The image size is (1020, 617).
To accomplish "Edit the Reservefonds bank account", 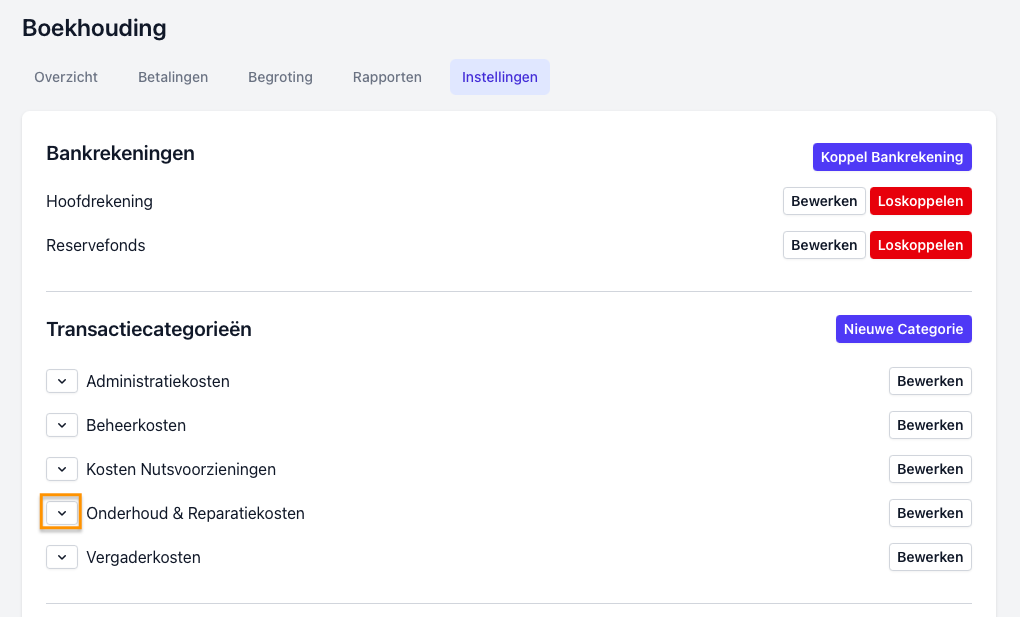I will click(x=824, y=245).
